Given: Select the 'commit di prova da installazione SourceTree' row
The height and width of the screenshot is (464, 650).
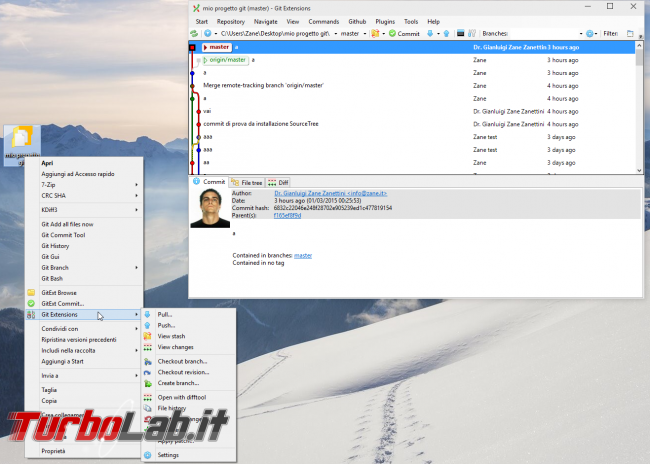Looking at the screenshot, I should click(x=412, y=124).
